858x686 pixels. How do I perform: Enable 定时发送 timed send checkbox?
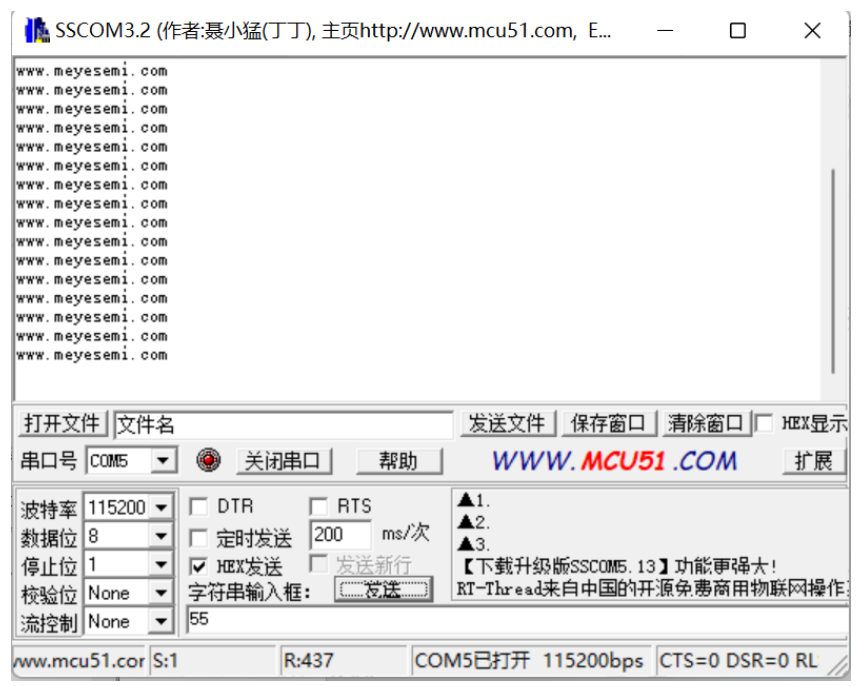[x=198, y=538]
